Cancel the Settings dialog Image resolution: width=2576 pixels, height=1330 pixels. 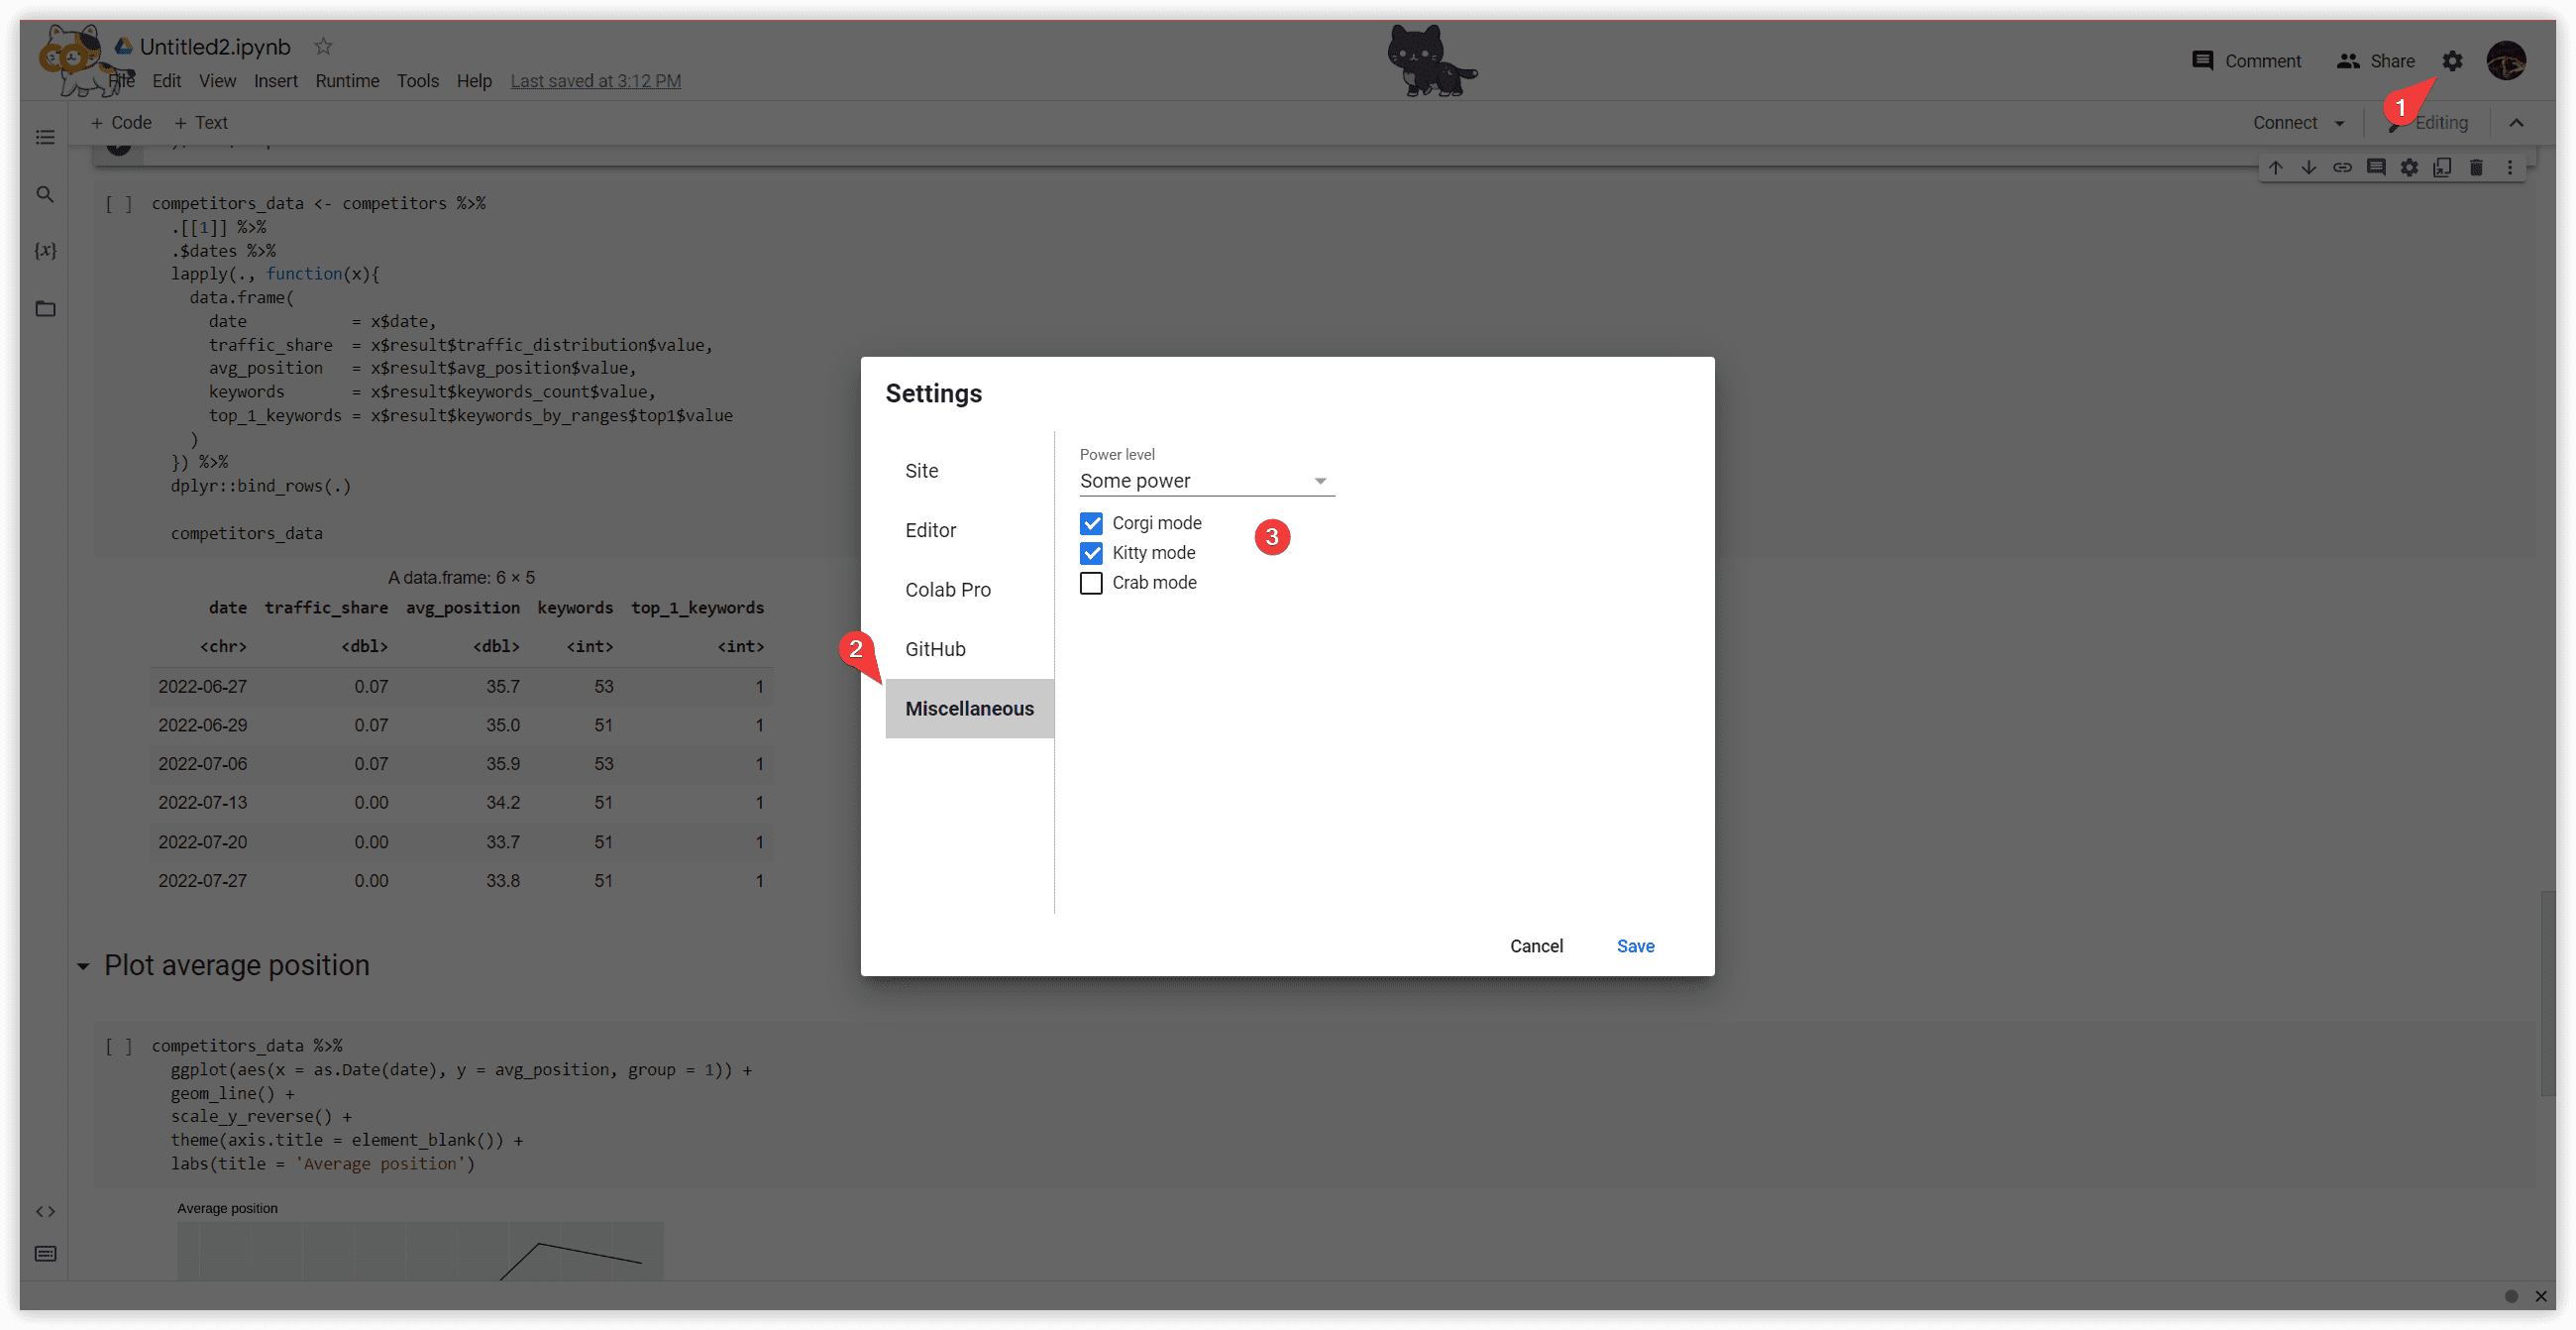tap(1537, 945)
